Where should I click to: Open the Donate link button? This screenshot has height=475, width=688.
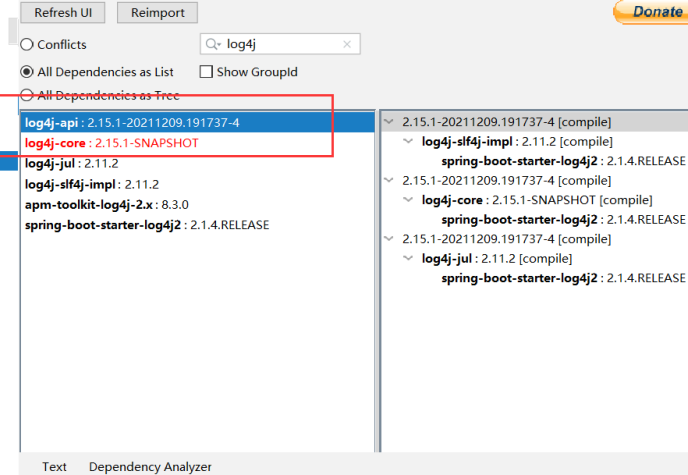point(652,12)
